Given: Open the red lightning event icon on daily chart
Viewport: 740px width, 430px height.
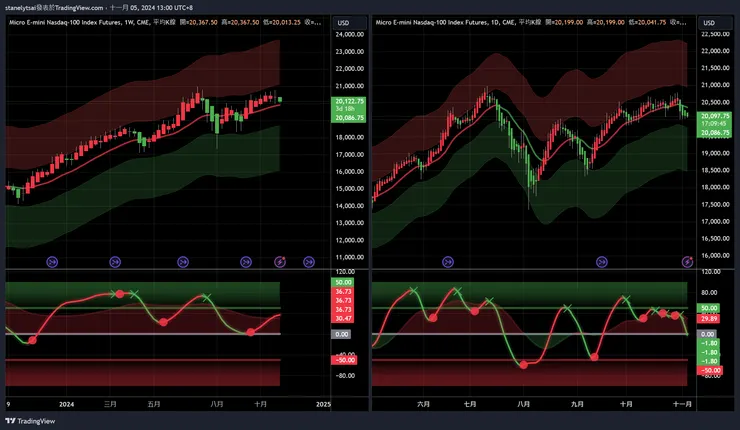Looking at the screenshot, I should point(688,261).
